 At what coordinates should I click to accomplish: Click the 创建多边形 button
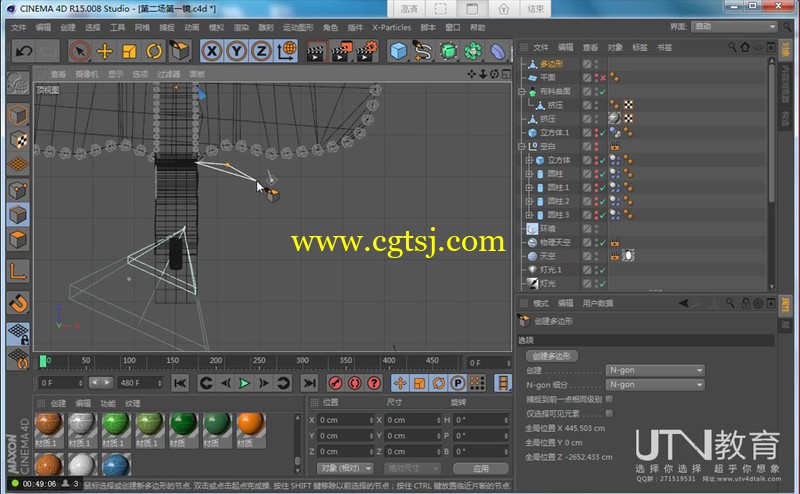click(552, 356)
